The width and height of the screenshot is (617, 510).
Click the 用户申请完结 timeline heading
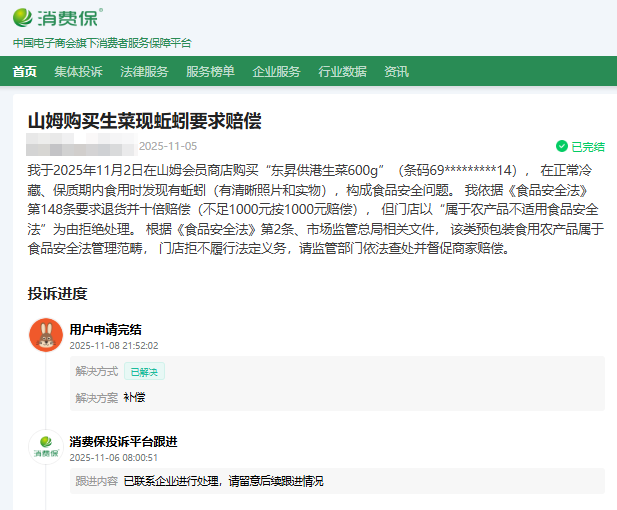[105, 329]
